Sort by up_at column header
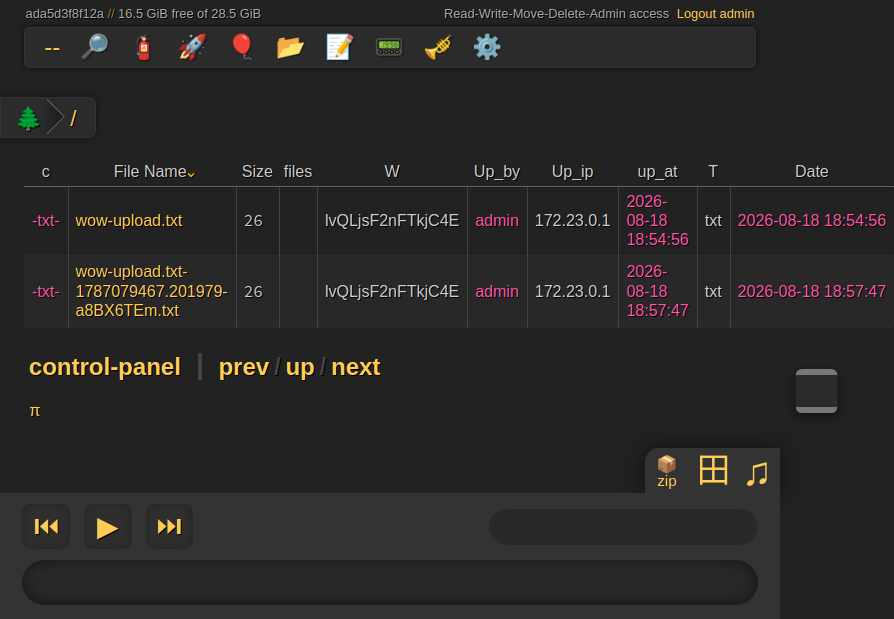Viewport: 894px width, 619px height. 657,172
